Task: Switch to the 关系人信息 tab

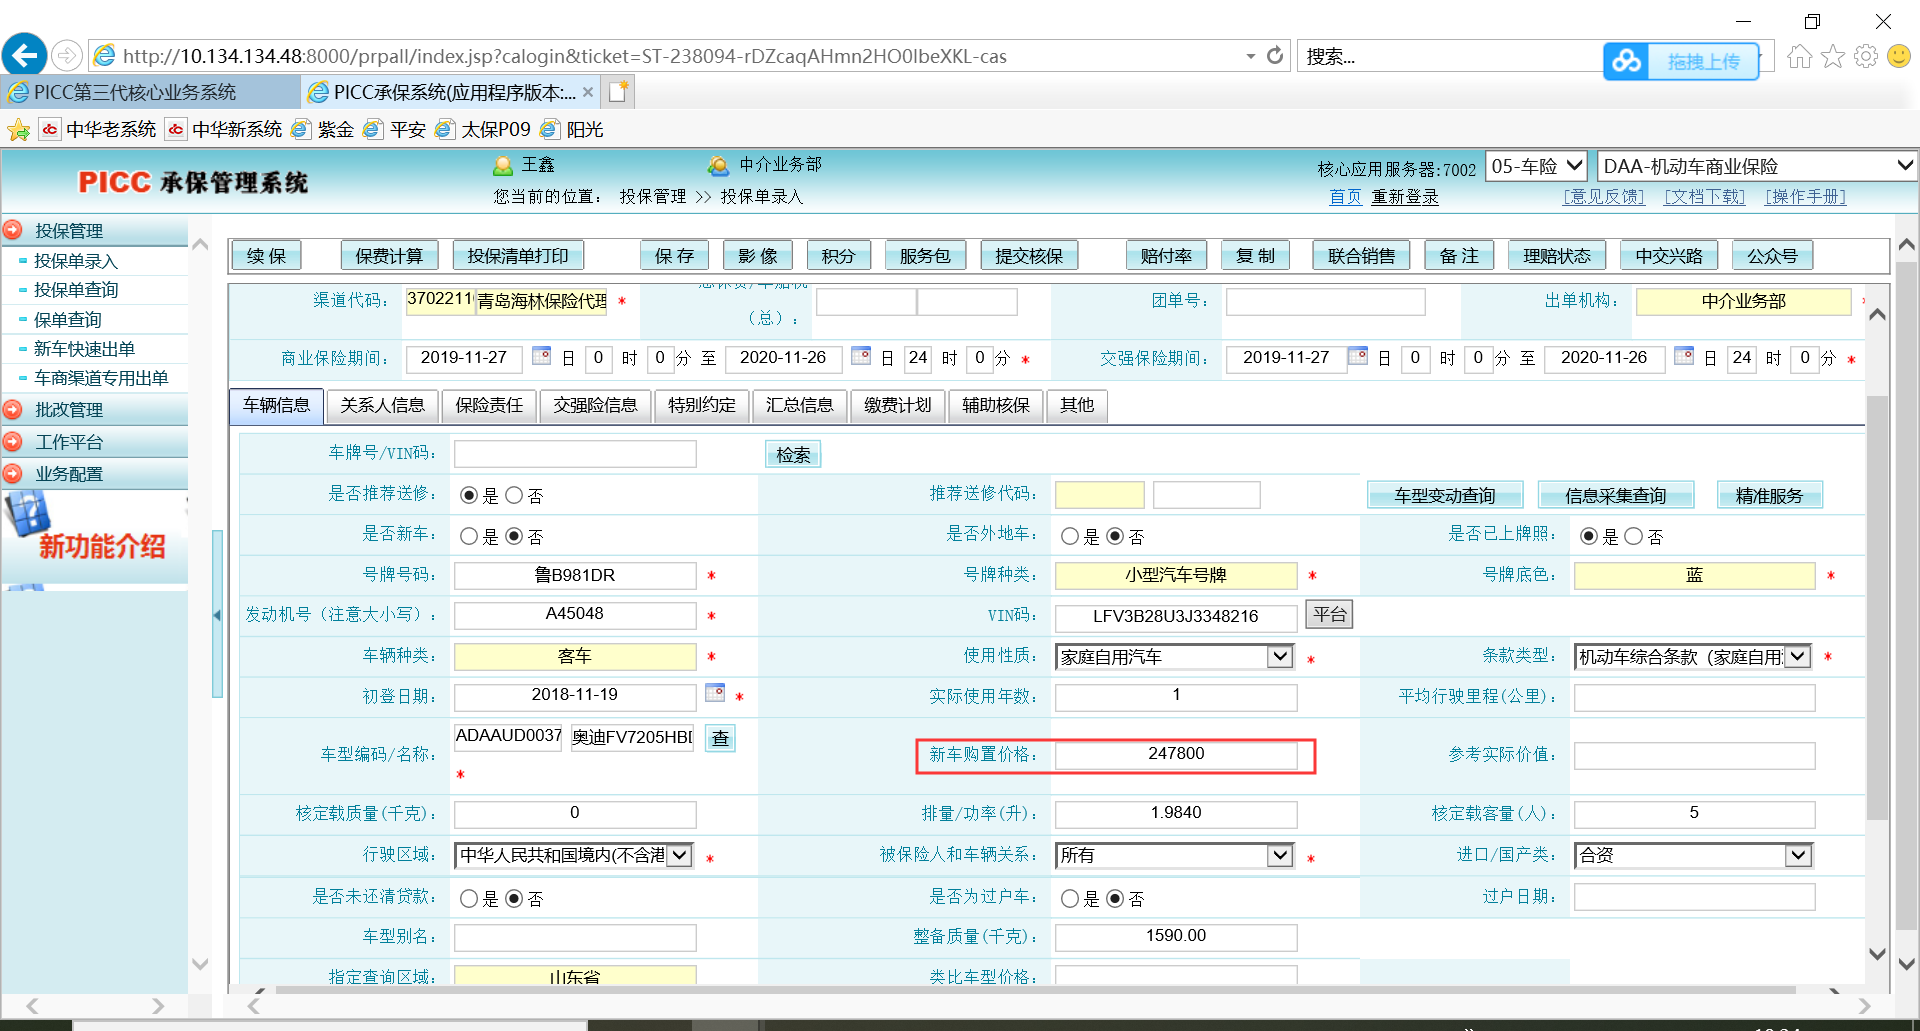Action: (382, 405)
